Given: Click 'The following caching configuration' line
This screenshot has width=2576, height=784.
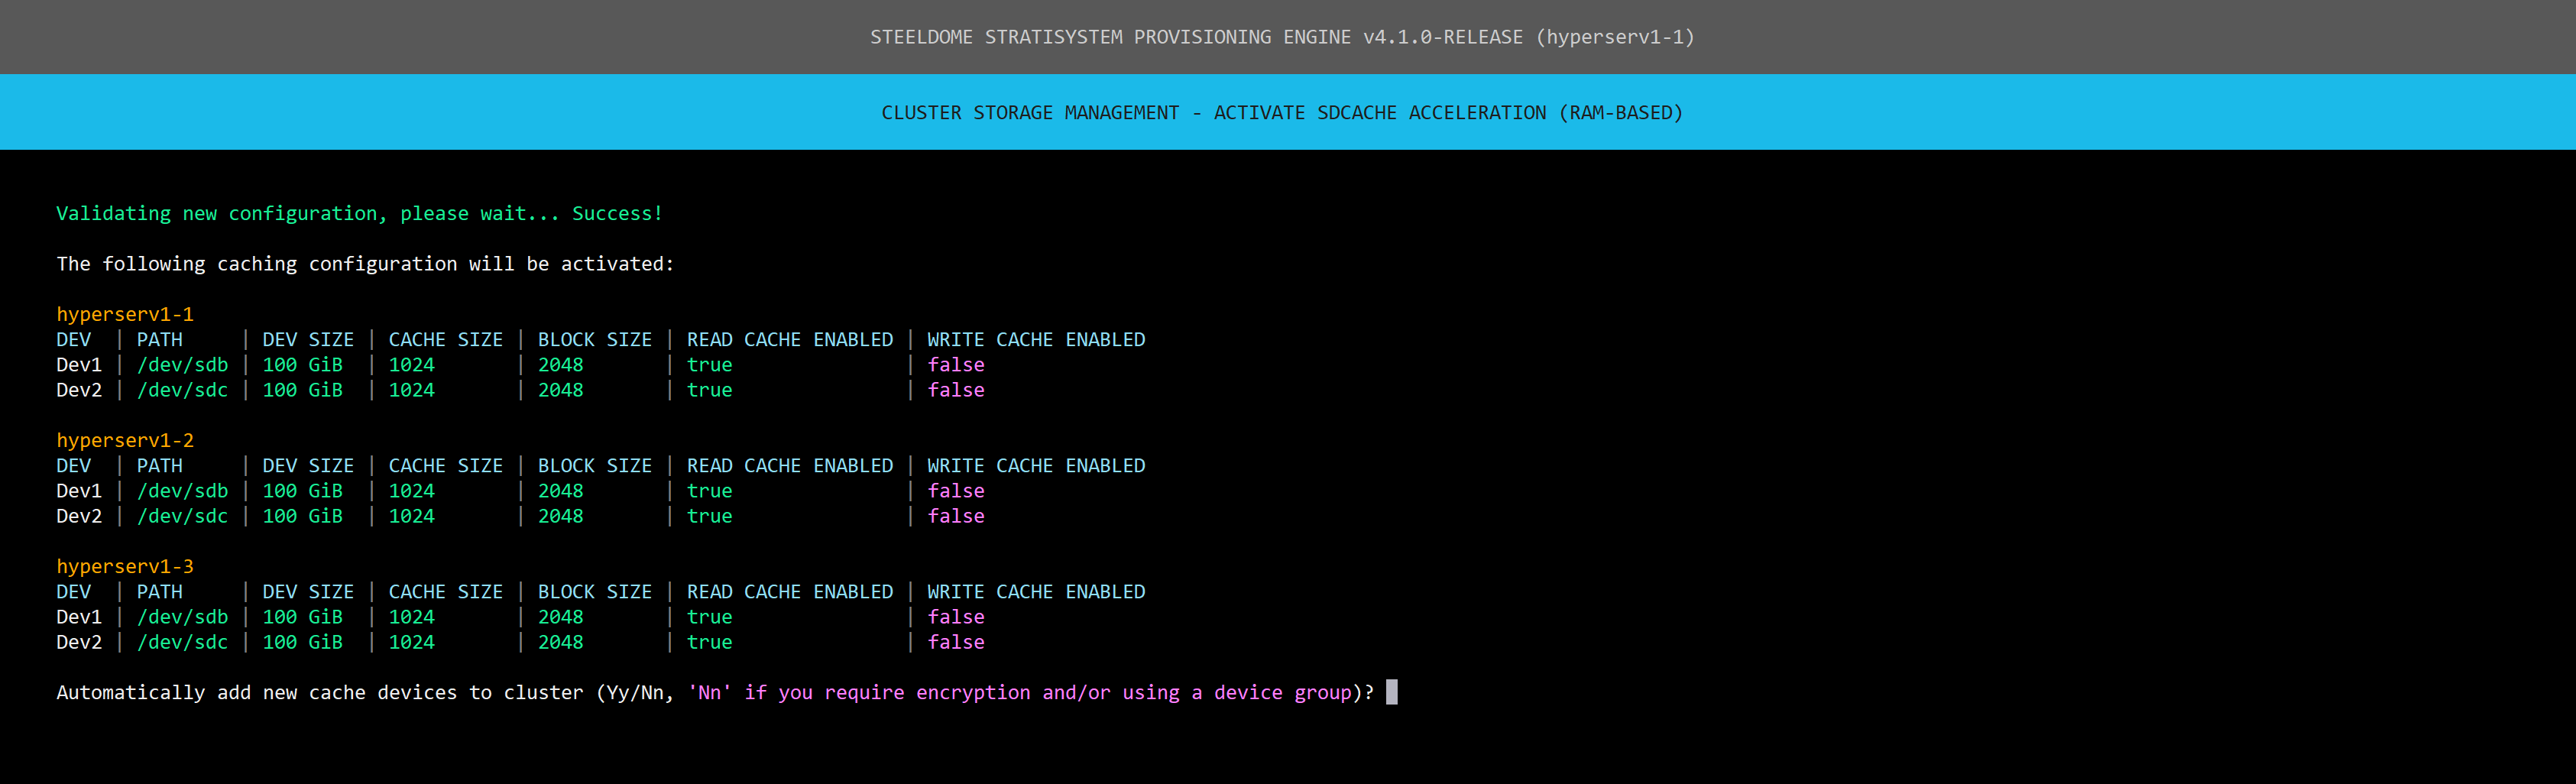Looking at the screenshot, I should pyautogui.click(x=365, y=264).
